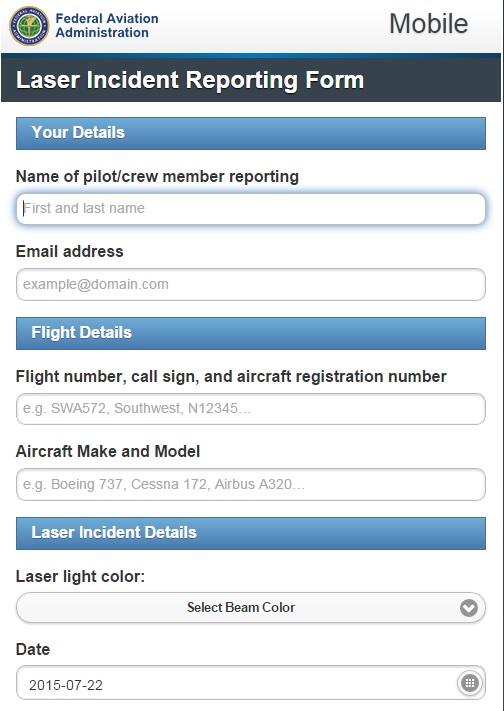Click the Email address input field
504x711 pixels.
point(251,284)
